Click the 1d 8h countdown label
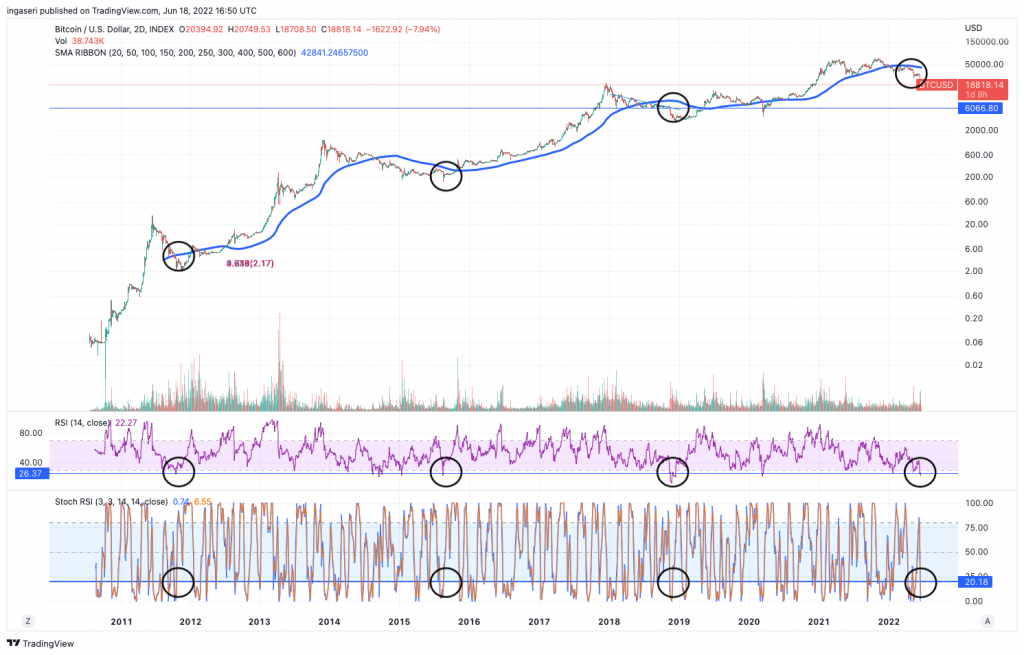 (x=976, y=95)
